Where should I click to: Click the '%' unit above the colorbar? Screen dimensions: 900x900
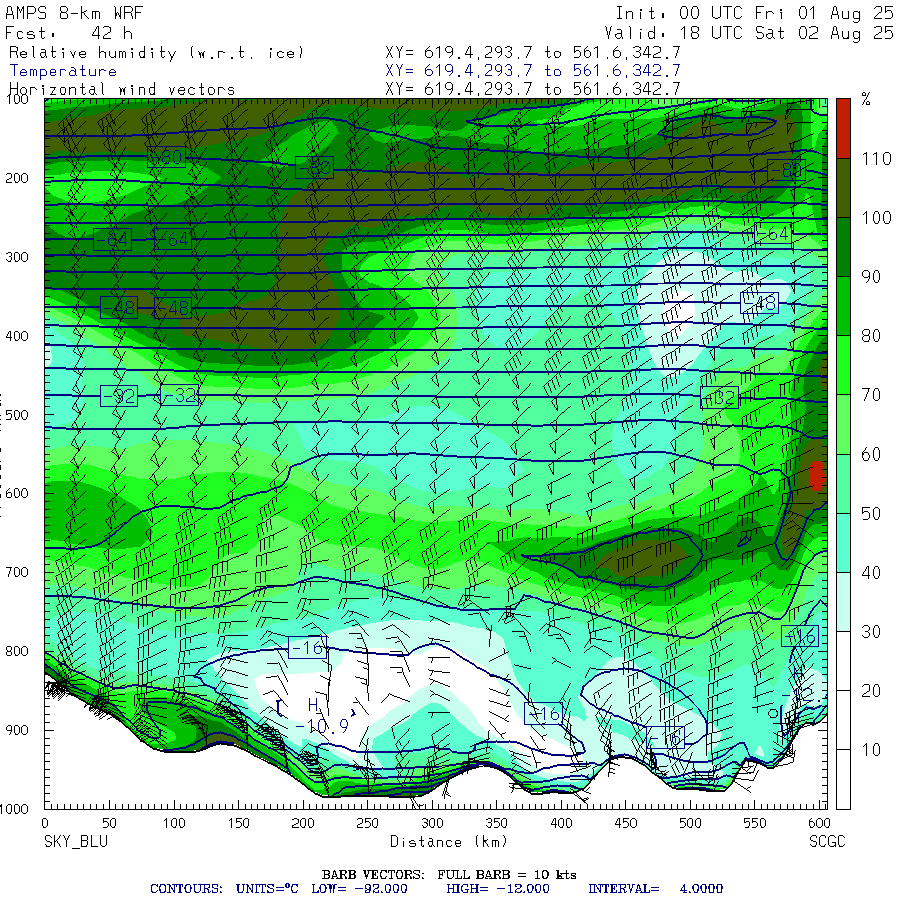[x=866, y=99]
